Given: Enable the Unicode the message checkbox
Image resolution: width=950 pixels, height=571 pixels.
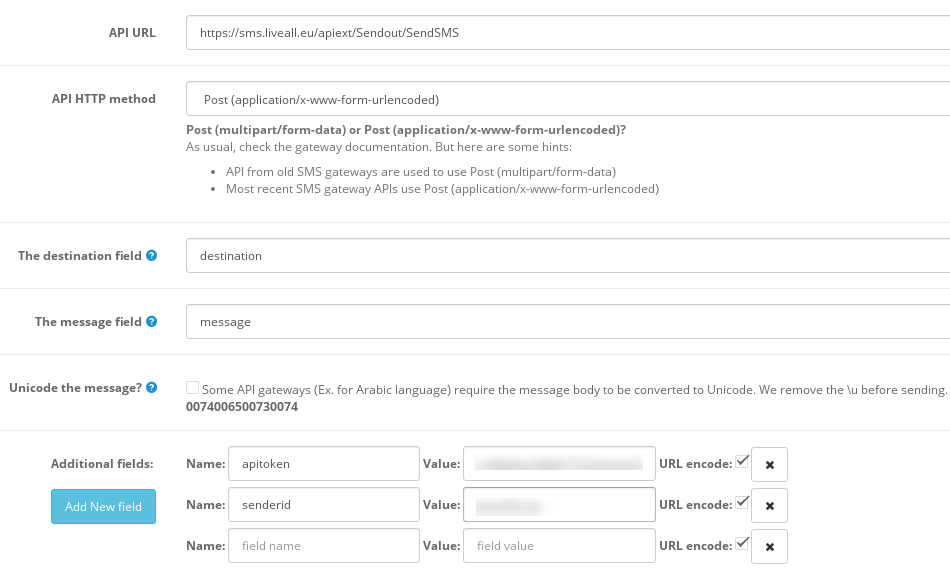Looking at the screenshot, I should point(192,387).
